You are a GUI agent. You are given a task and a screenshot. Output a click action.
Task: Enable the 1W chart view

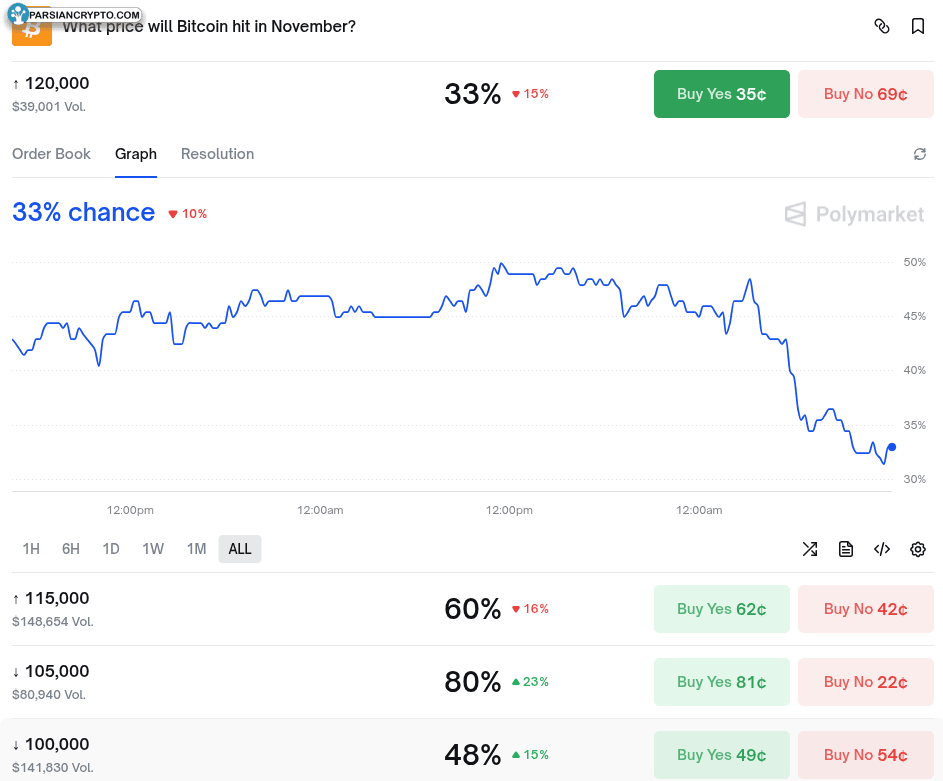(x=153, y=549)
